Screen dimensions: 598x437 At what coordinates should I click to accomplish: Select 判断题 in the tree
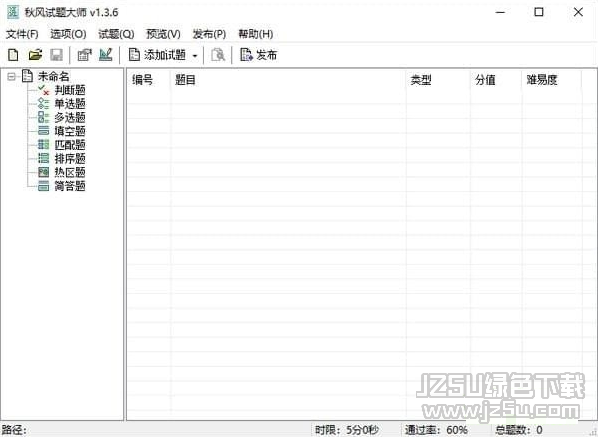pos(70,90)
